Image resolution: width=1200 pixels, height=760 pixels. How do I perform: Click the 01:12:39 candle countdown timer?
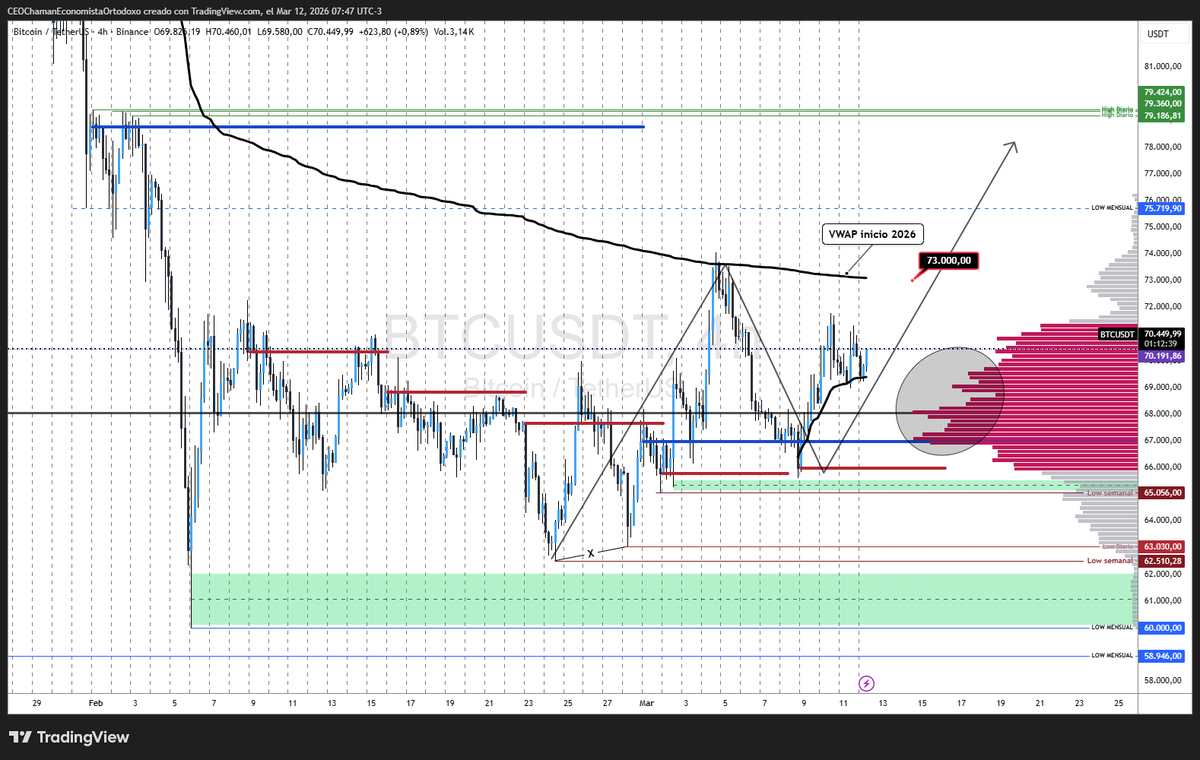(x=1163, y=344)
